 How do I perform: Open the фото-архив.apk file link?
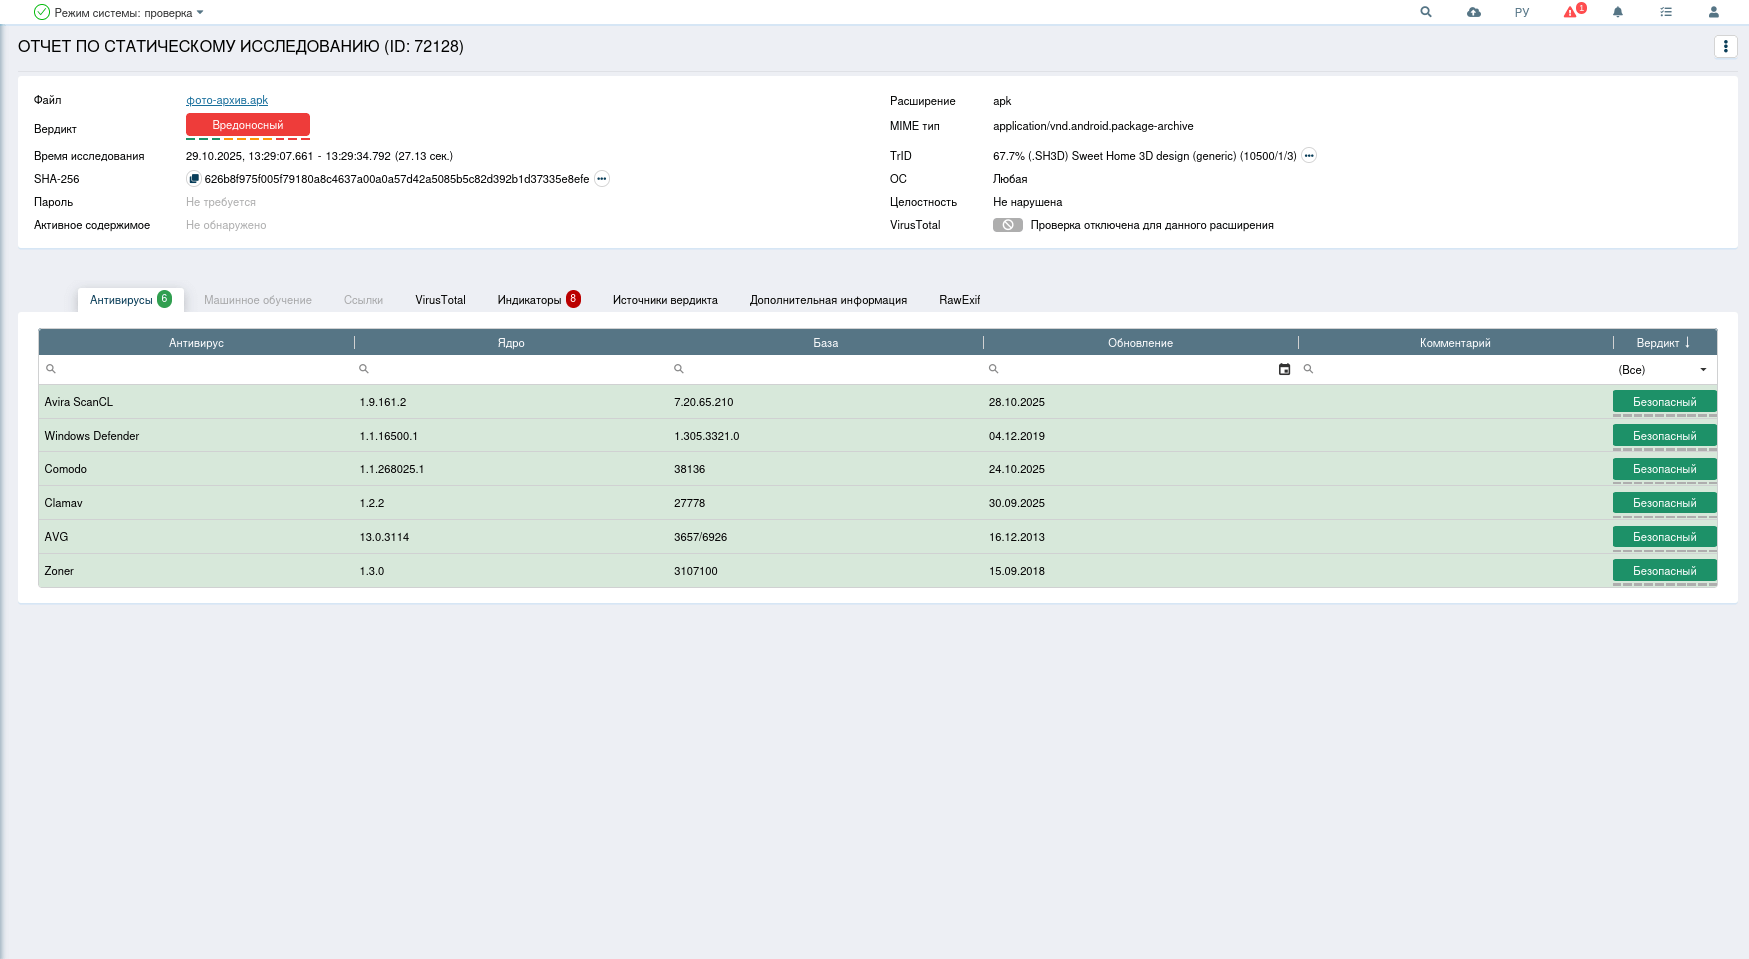[x=227, y=100]
